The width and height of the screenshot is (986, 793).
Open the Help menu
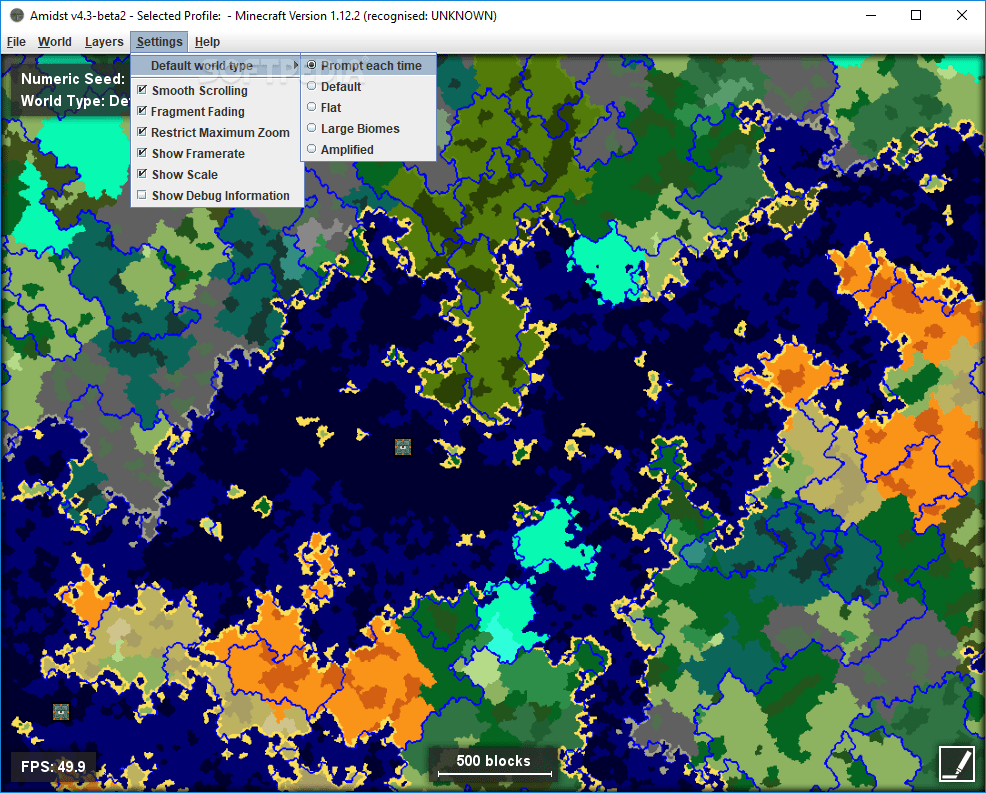point(207,42)
